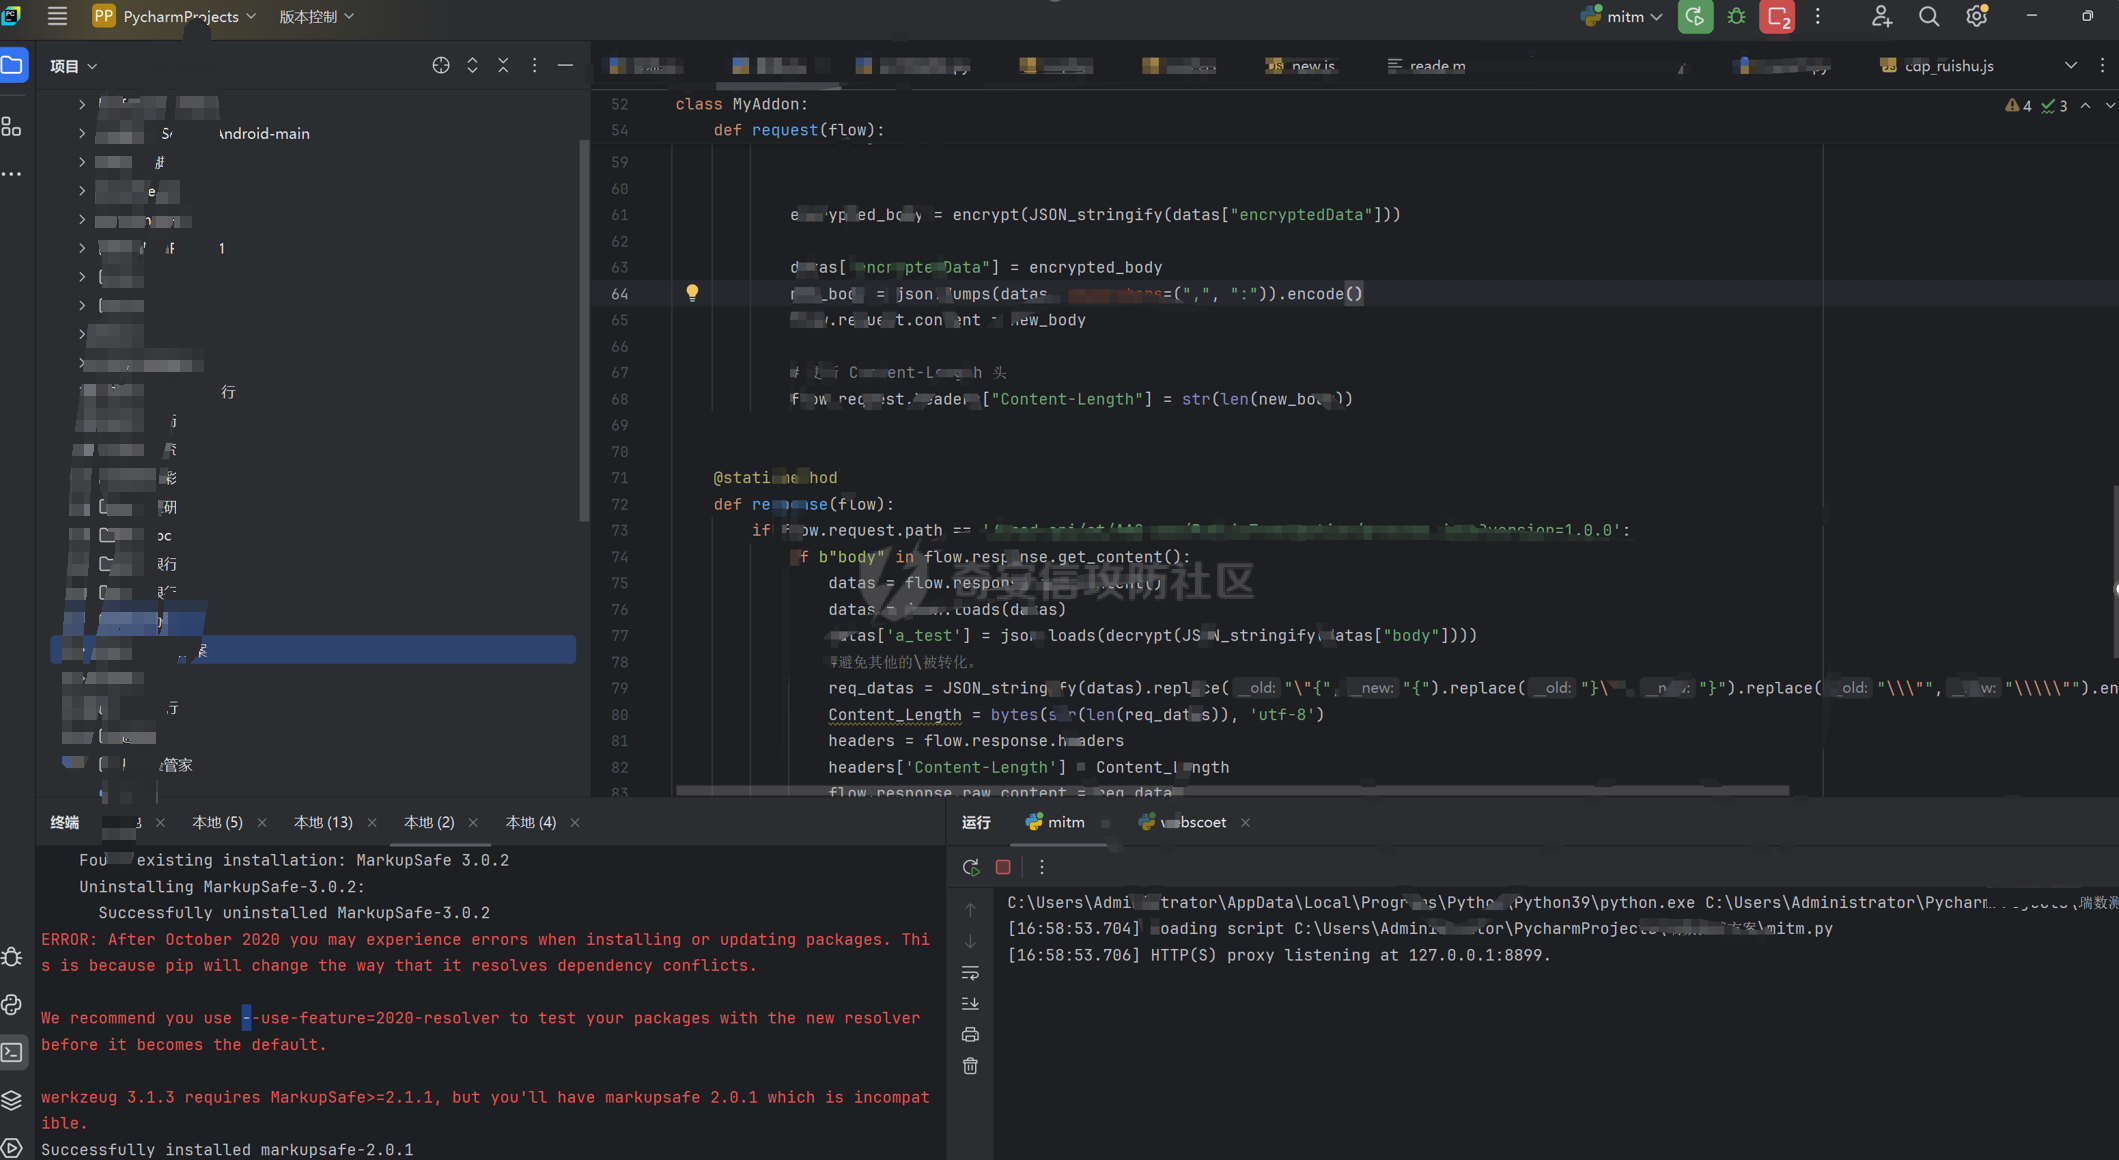Collapse all project tree nodes
Screen dimensions: 2119x1160
[x=503, y=66]
